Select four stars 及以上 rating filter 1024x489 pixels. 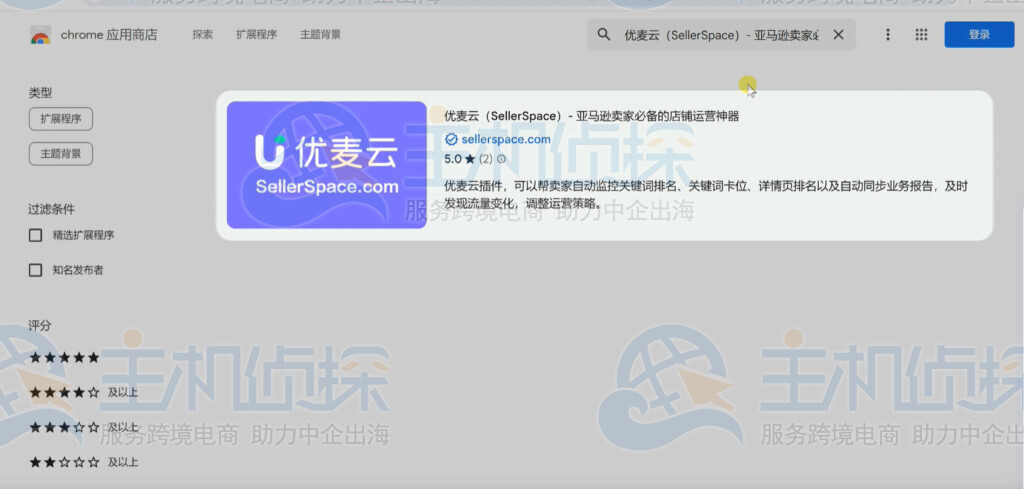84,392
